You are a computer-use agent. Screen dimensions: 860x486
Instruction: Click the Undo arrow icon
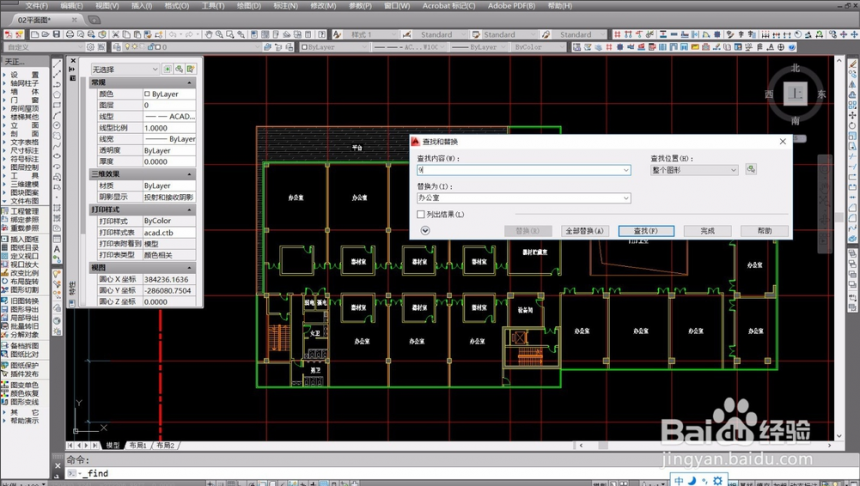[x=173, y=34]
